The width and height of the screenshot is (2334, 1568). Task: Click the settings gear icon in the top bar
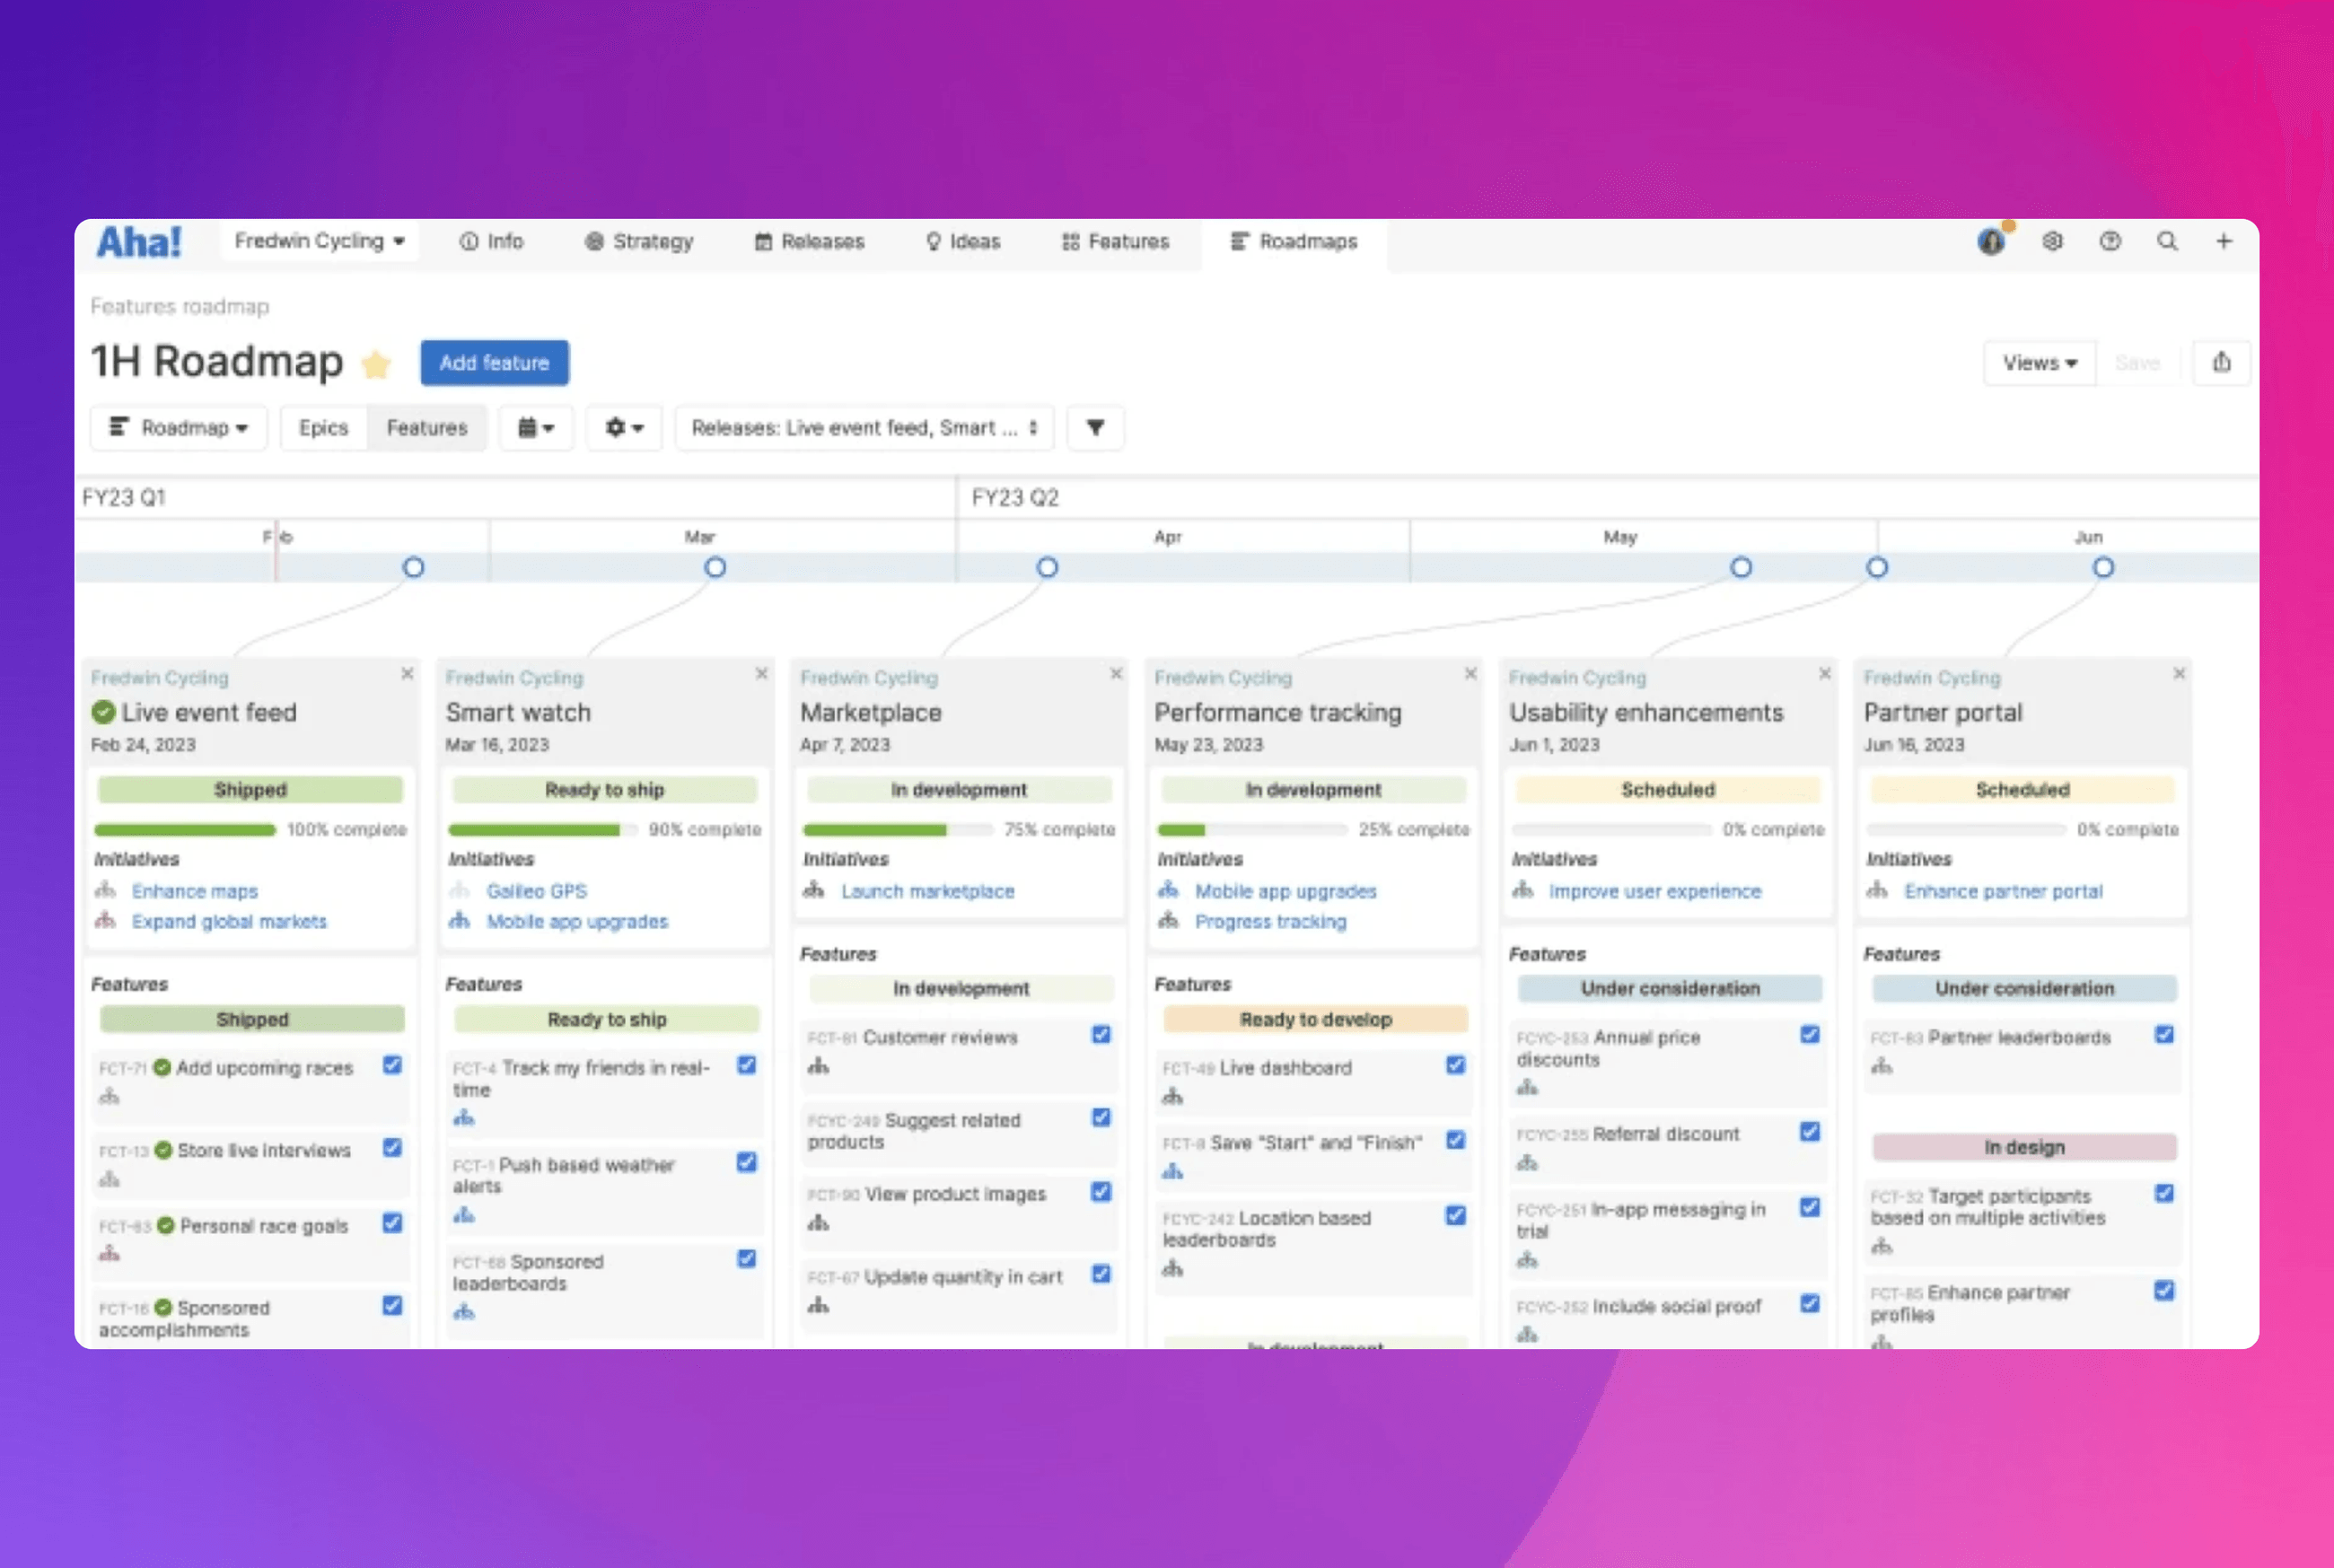2053,241
